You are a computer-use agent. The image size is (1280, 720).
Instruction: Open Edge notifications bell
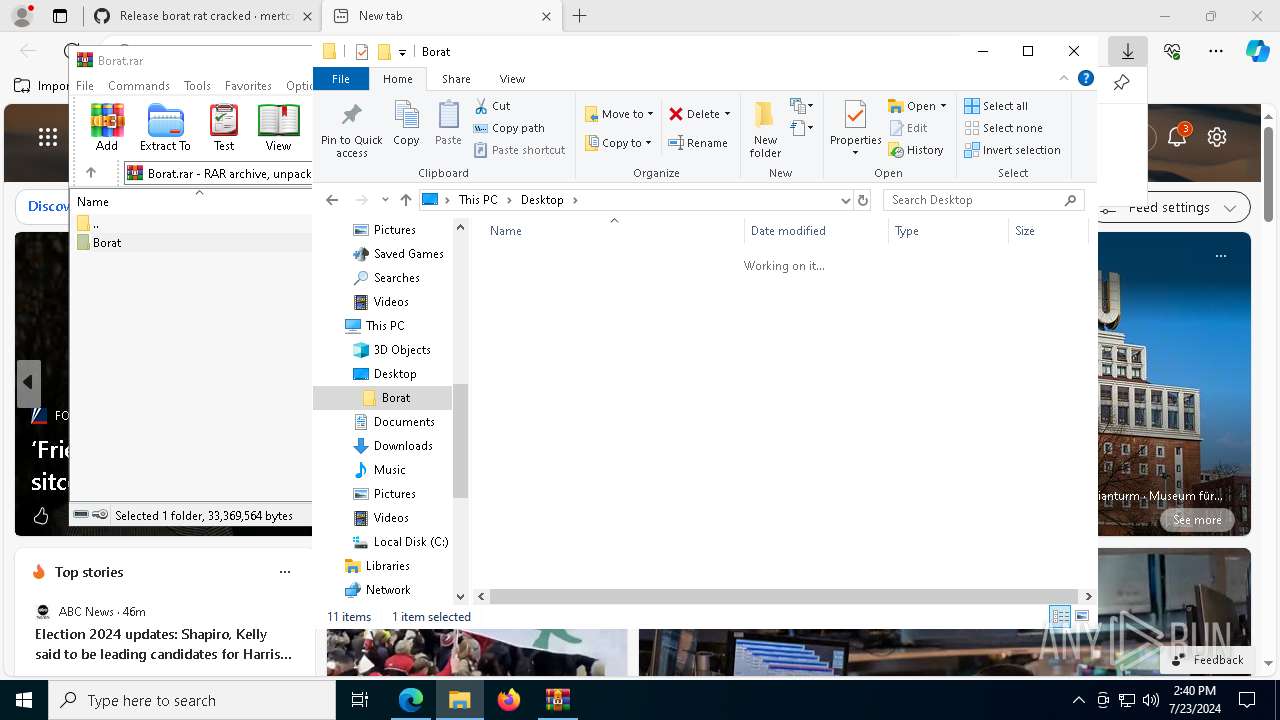(x=1177, y=137)
